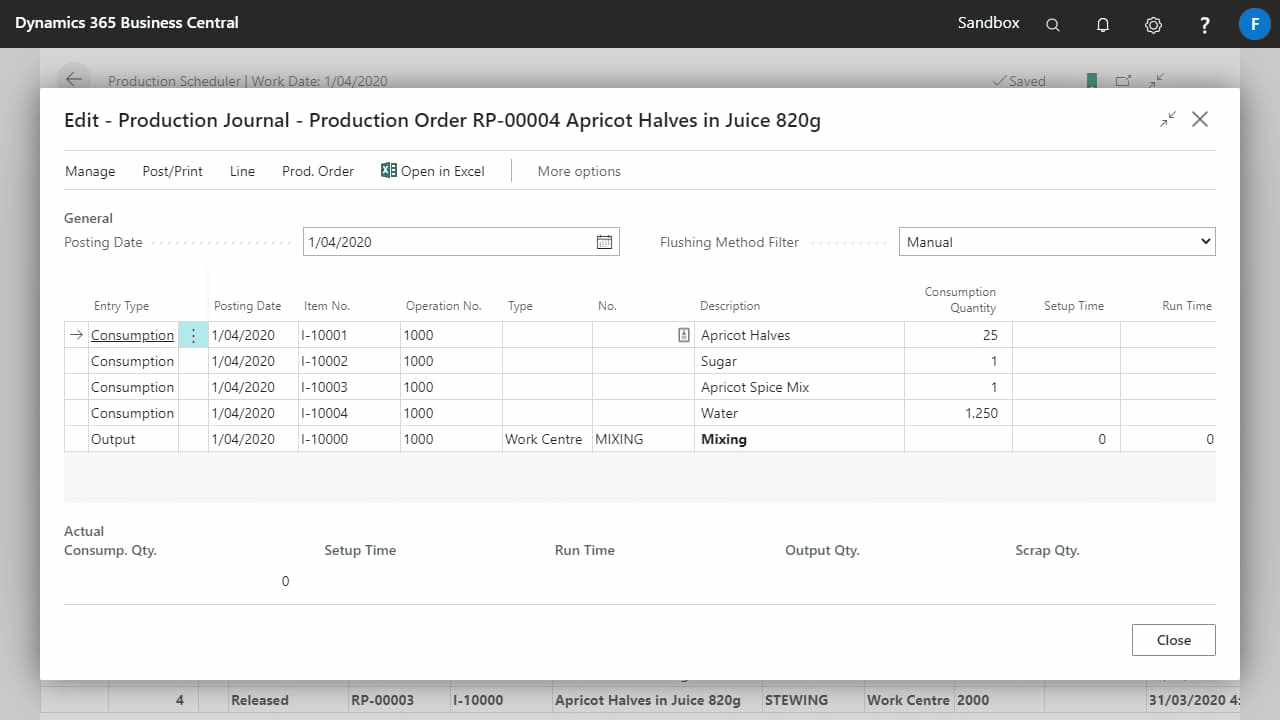The image size is (1280, 720).
Task: Click Open in Excel label
Action: 443,171
